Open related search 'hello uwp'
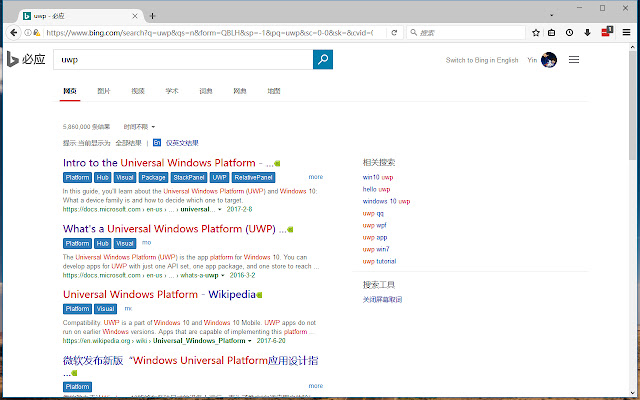 click(376, 189)
